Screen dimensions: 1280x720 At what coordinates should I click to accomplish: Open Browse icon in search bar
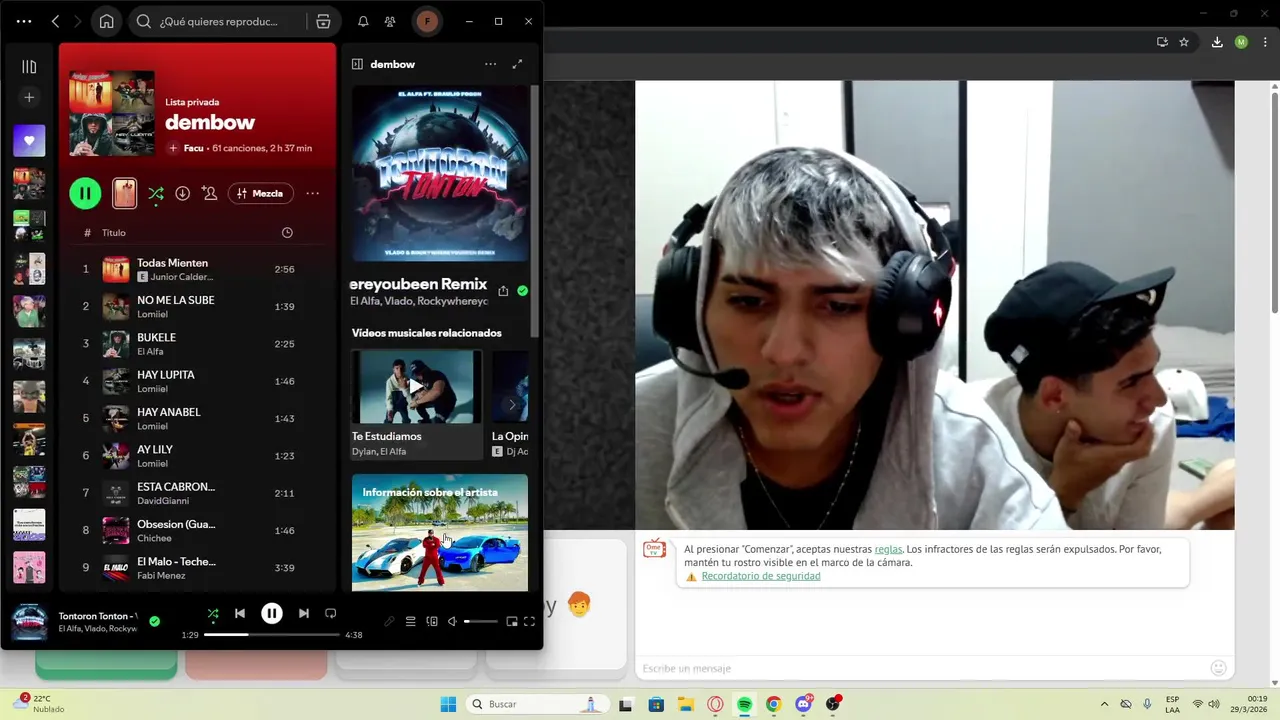tap(322, 21)
